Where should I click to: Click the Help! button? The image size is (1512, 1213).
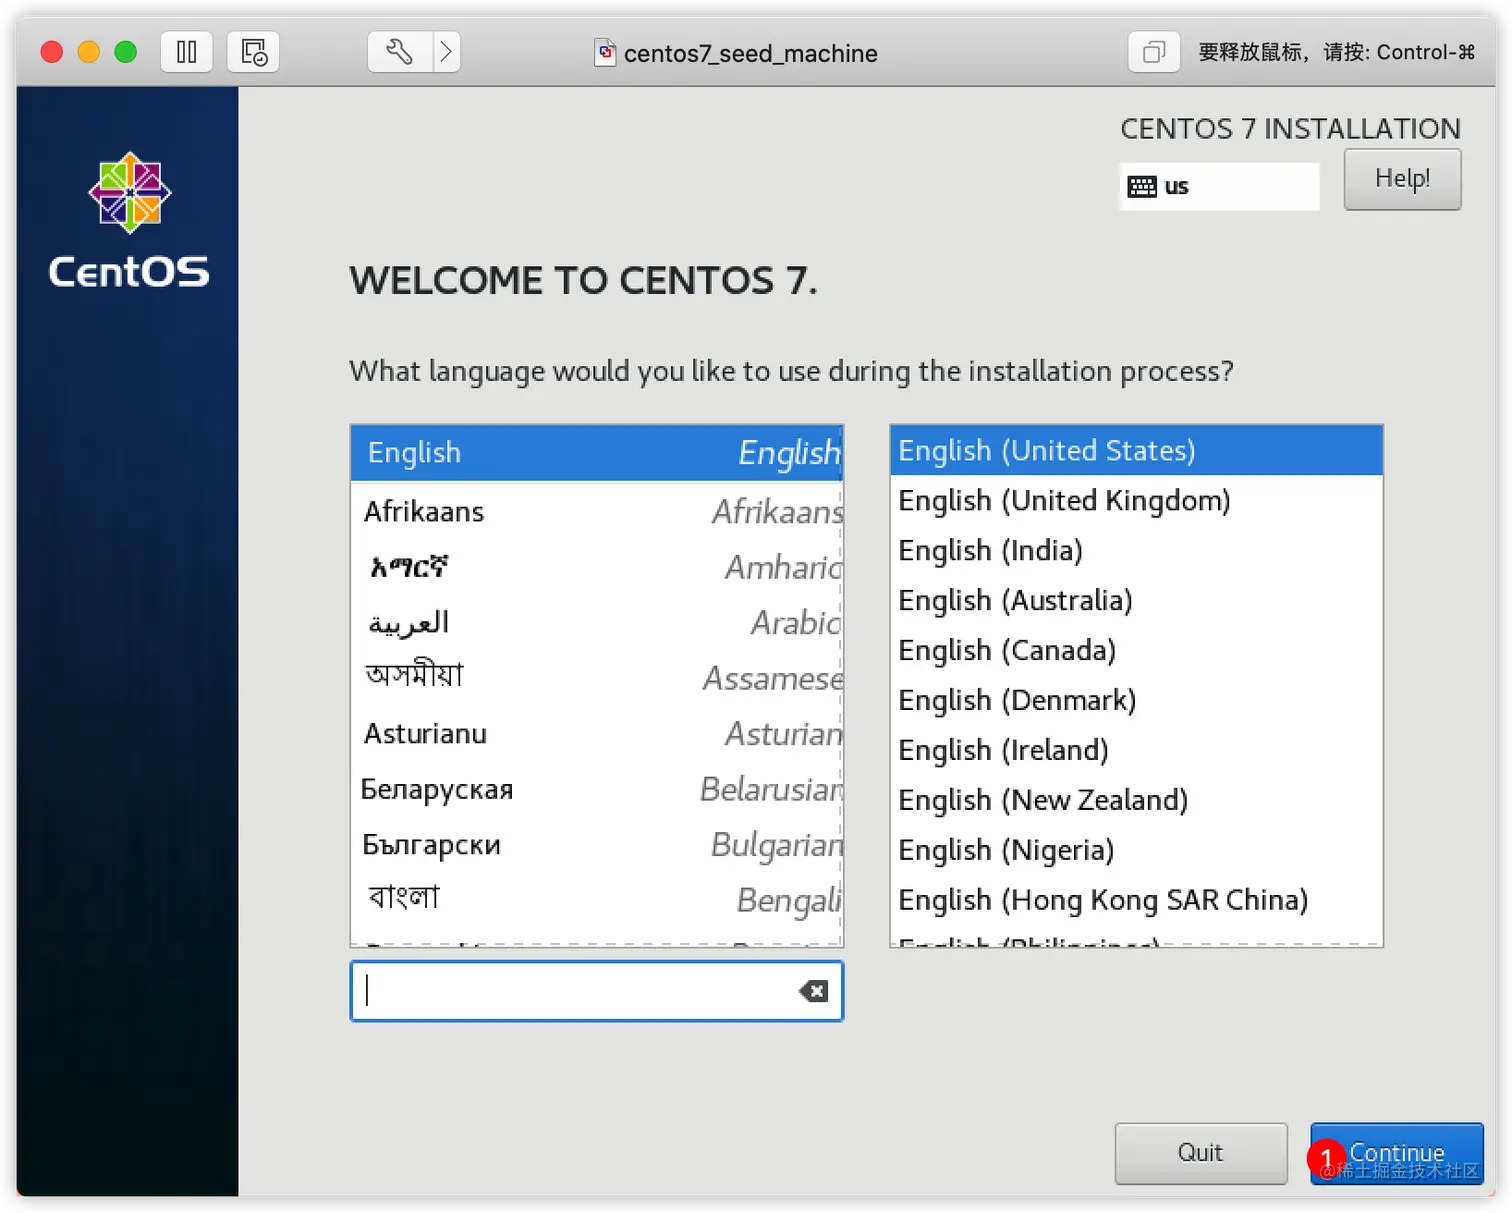point(1402,179)
